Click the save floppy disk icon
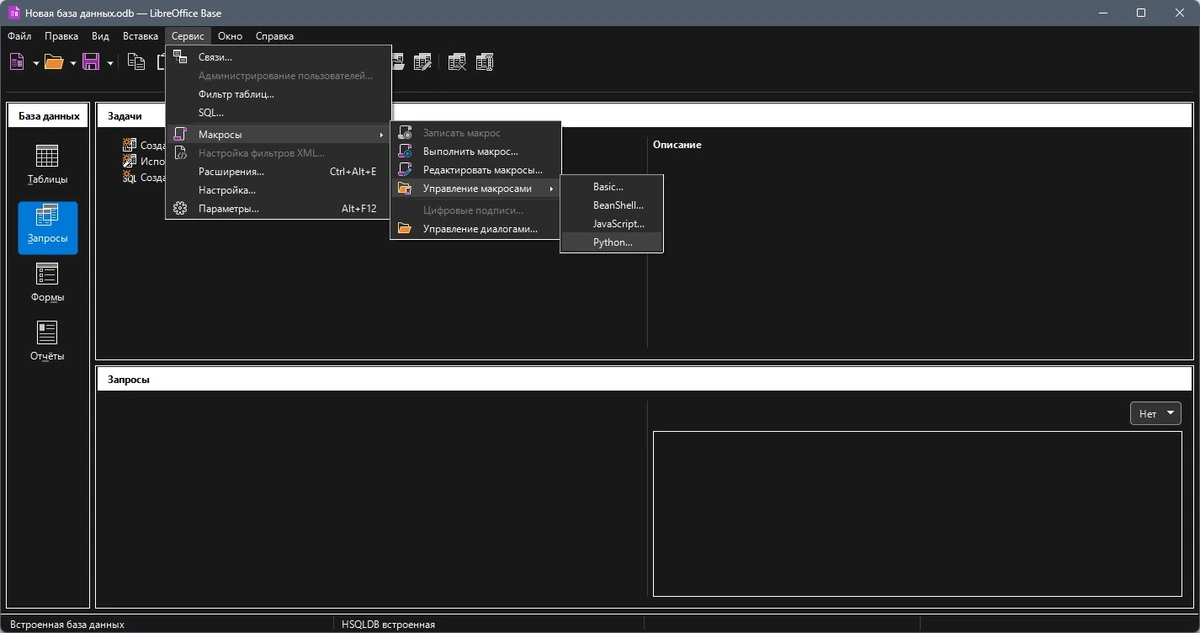1200x633 pixels. click(91, 62)
